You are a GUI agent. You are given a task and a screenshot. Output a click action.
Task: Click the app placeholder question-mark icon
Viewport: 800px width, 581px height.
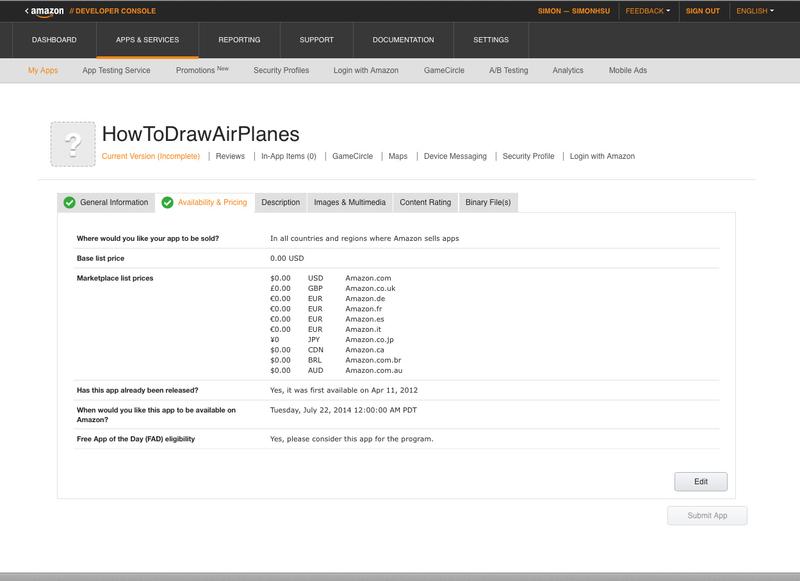pyautogui.click(x=72, y=144)
